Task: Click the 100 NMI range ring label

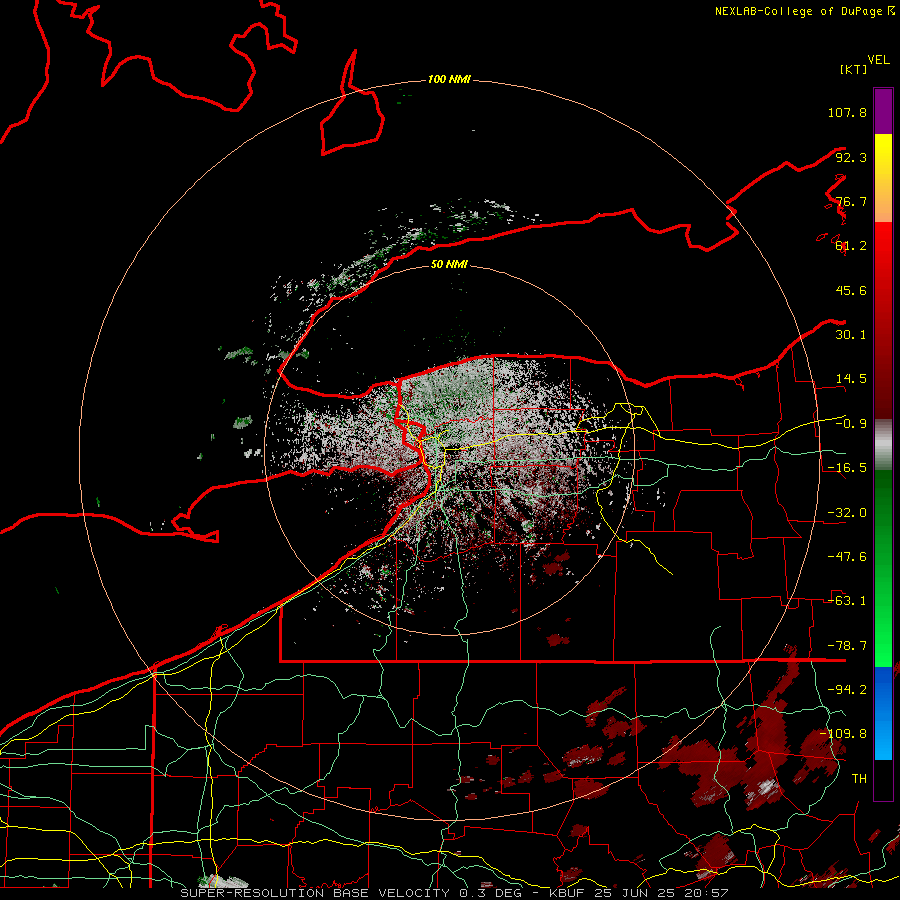Action: click(449, 79)
